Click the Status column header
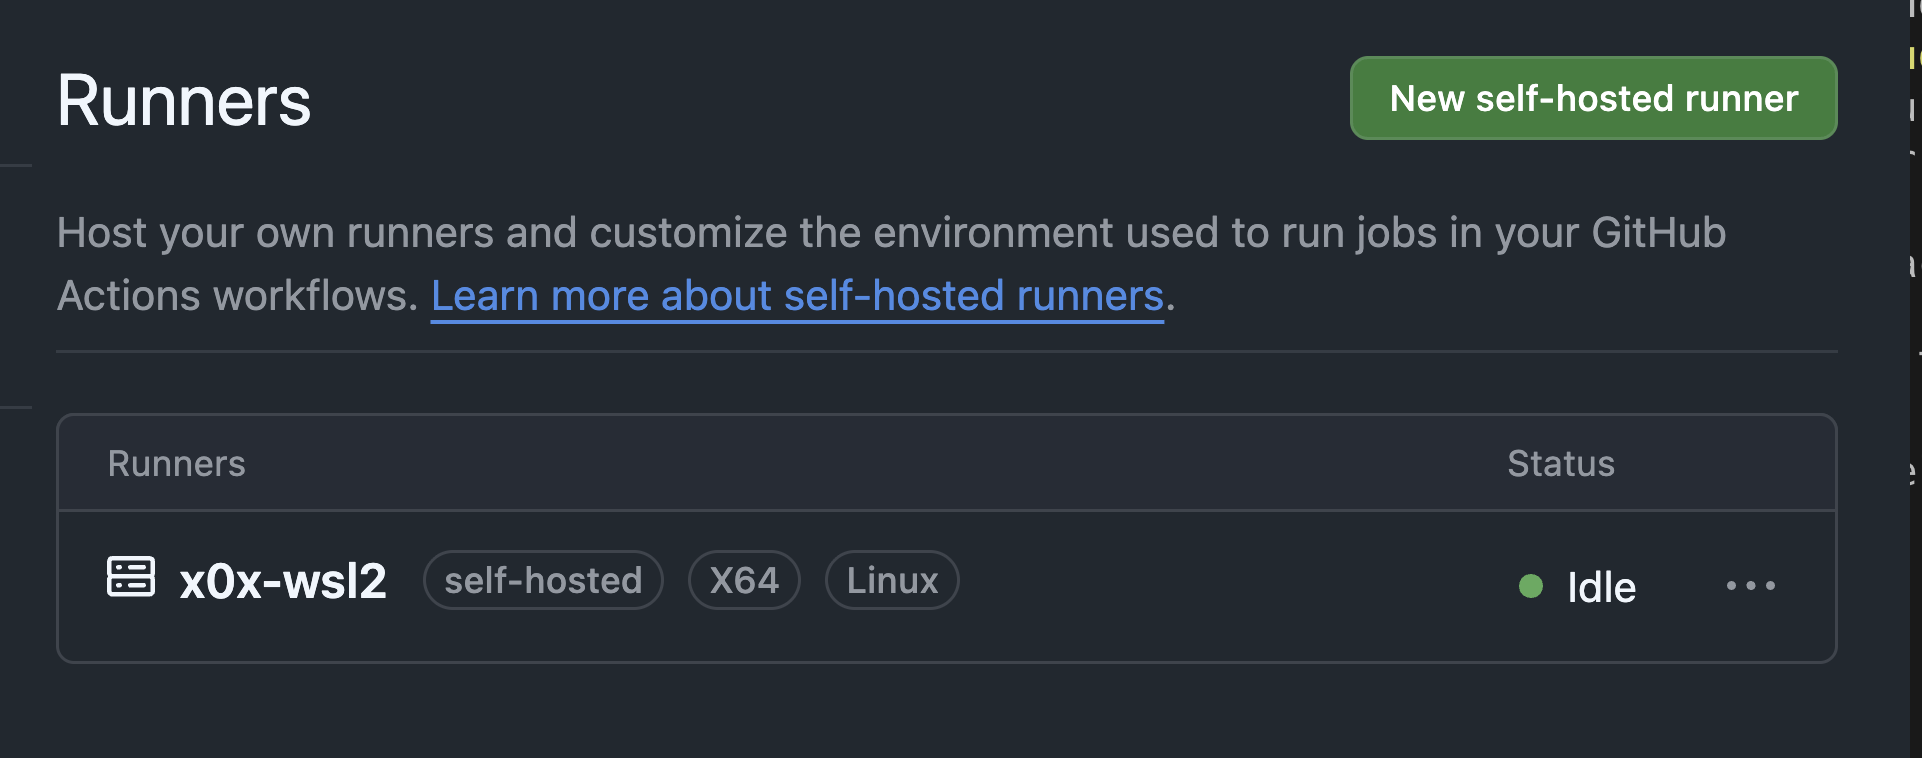The height and width of the screenshot is (758, 1922). (x=1560, y=464)
